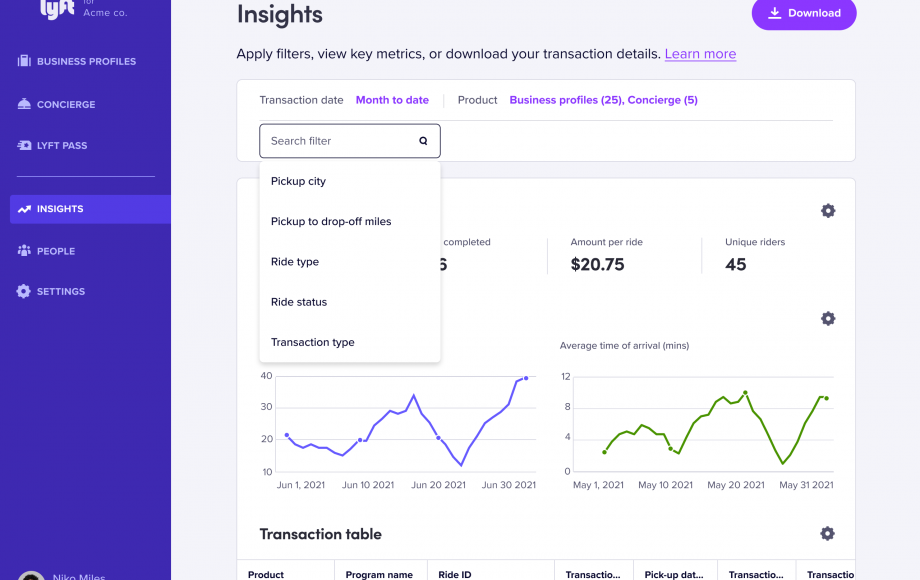Download the transaction details
920x580 pixels.
803,13
